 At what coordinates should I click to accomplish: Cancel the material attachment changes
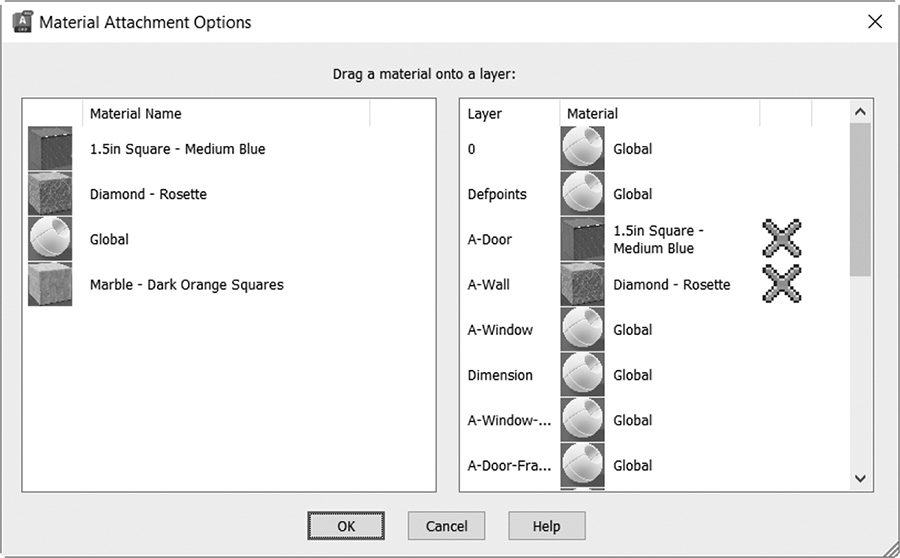[447, 526]
